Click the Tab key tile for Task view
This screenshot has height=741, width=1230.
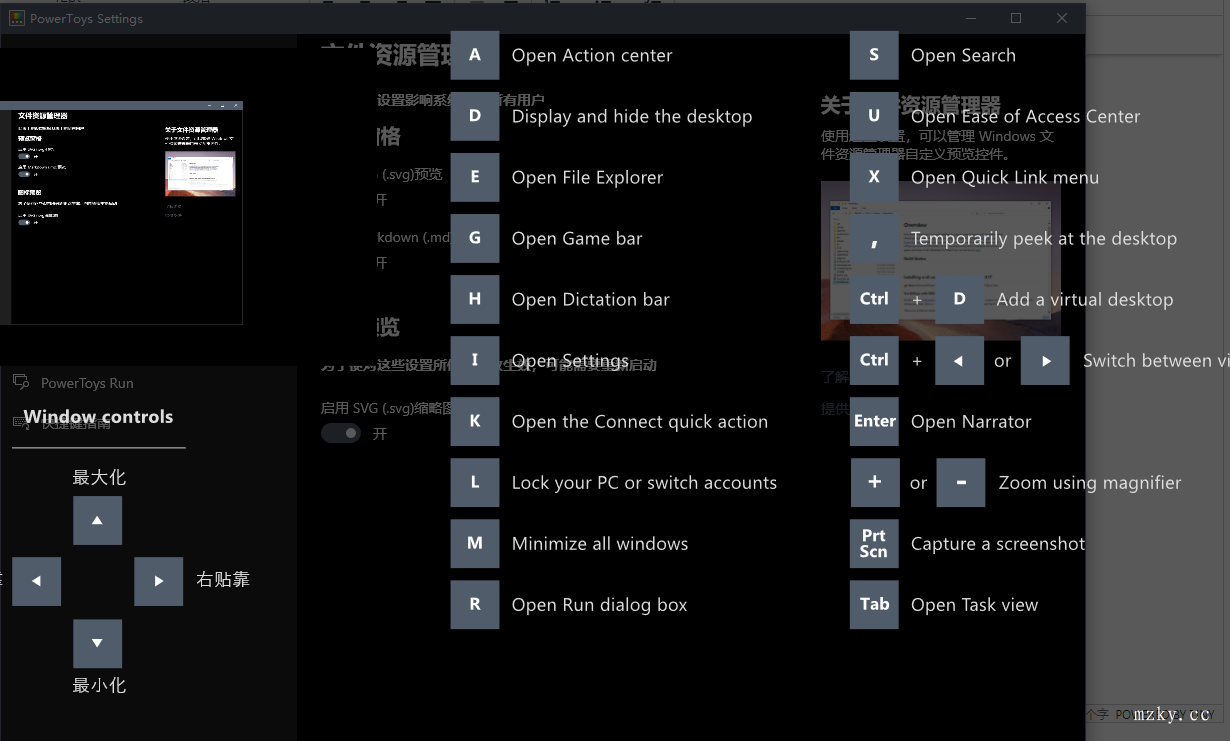click(874, 604)
